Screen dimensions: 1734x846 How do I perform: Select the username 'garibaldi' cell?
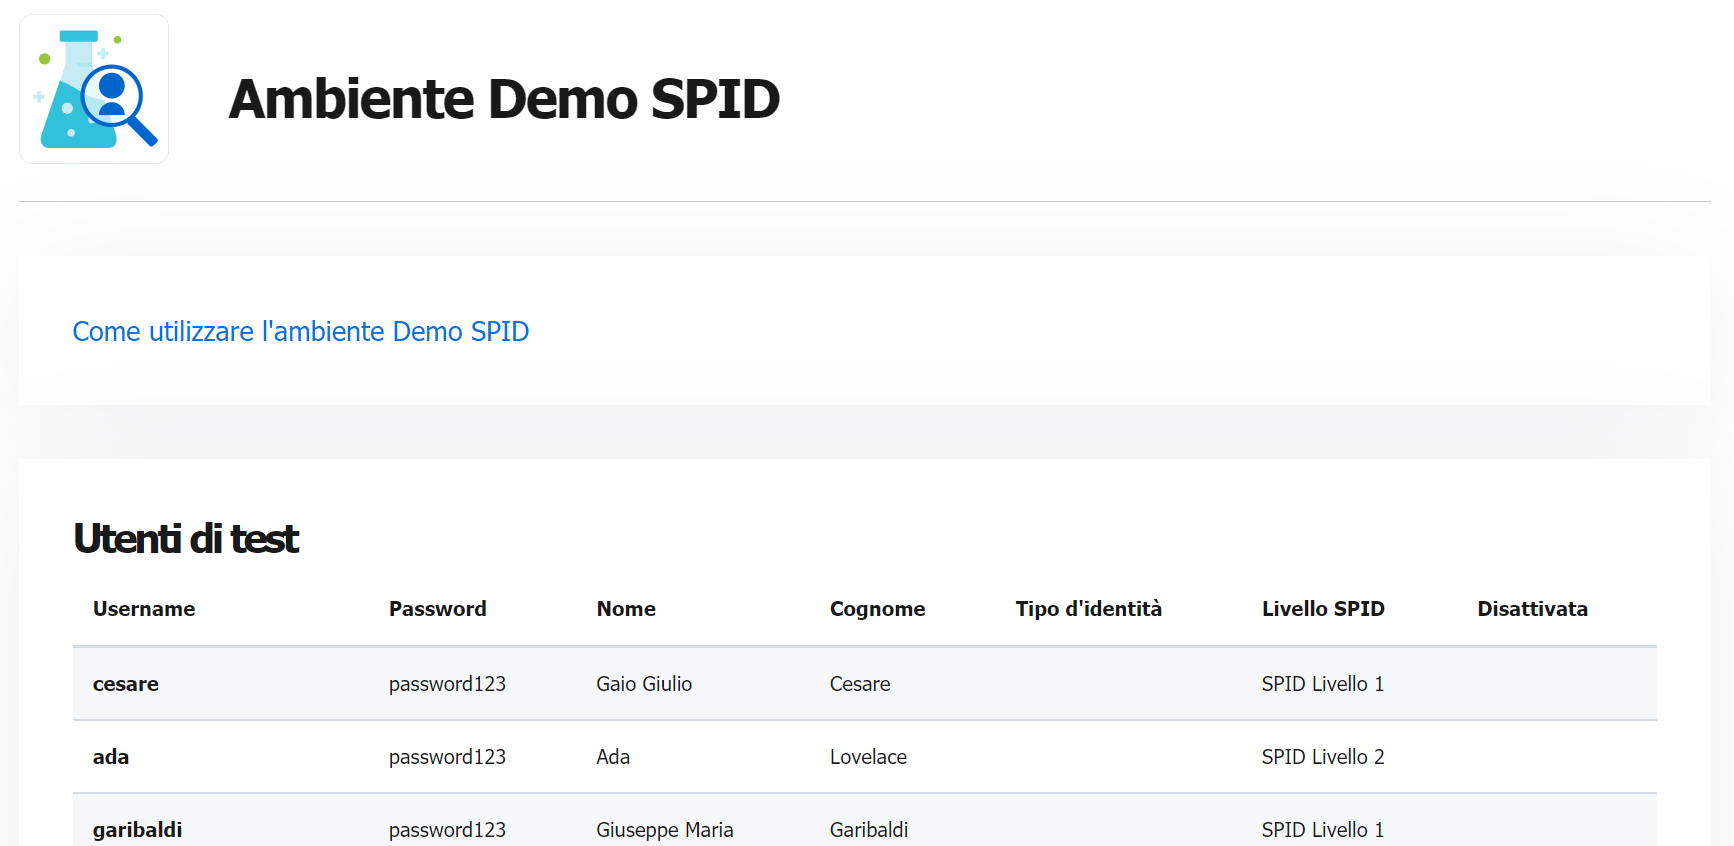click(137, 830)
